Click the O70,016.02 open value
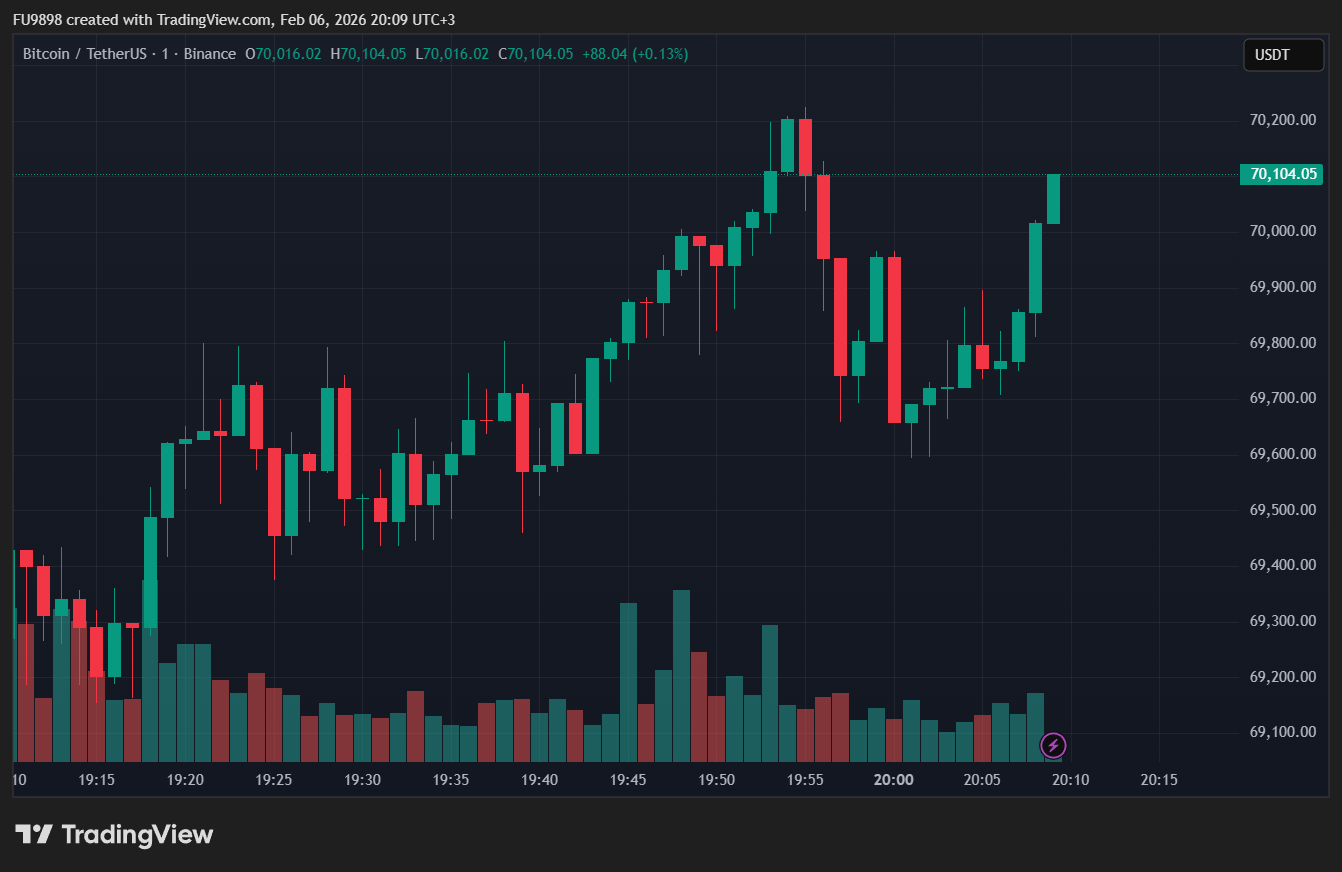The width and height of the screenshot is (1342, 872). (284, 54)
